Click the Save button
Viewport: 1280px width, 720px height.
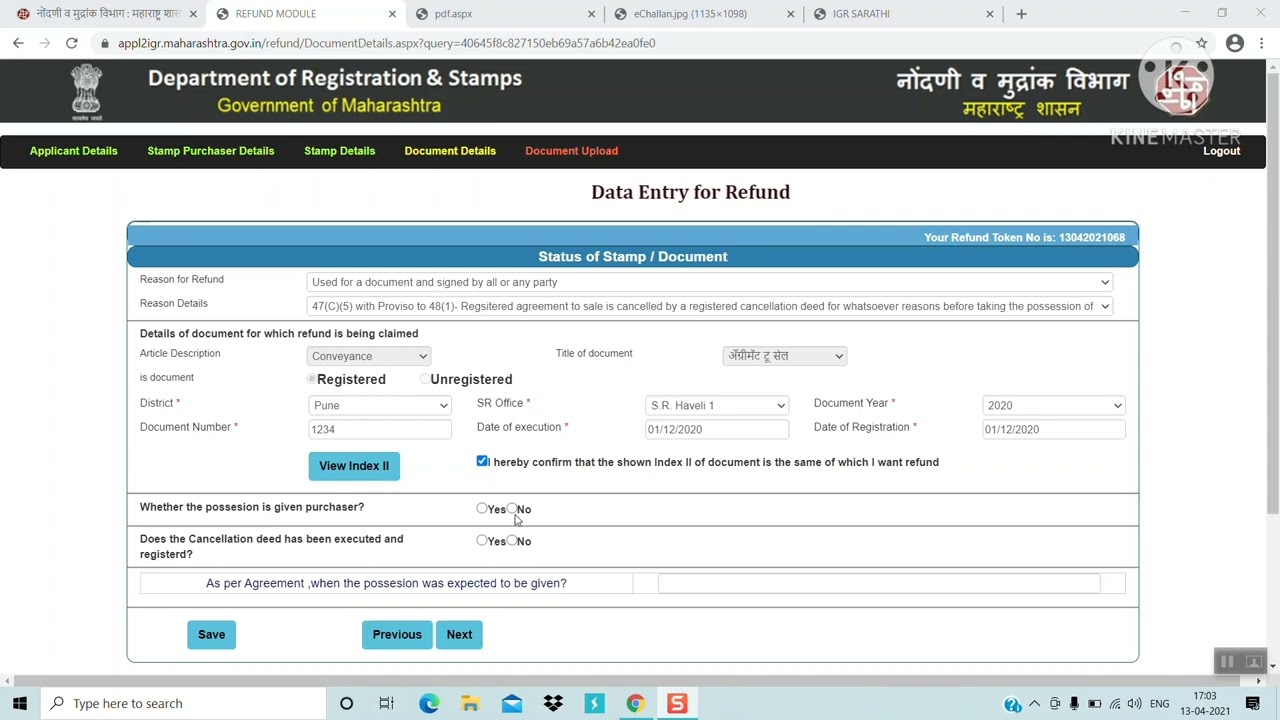211,634
